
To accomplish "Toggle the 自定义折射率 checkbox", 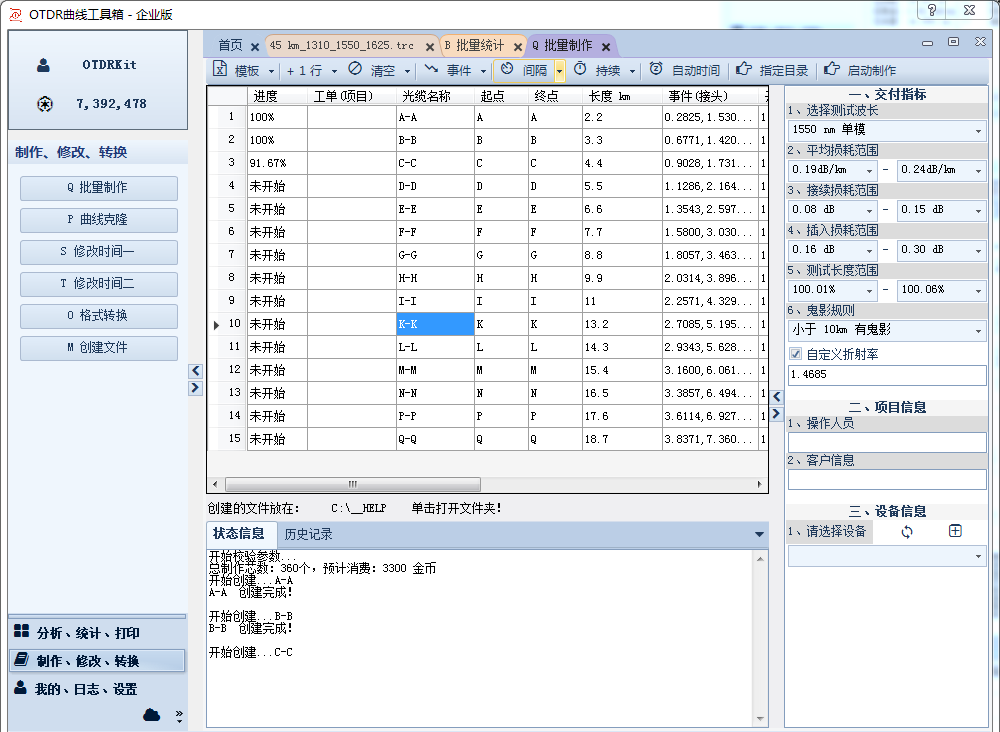I will click(796, 354).
